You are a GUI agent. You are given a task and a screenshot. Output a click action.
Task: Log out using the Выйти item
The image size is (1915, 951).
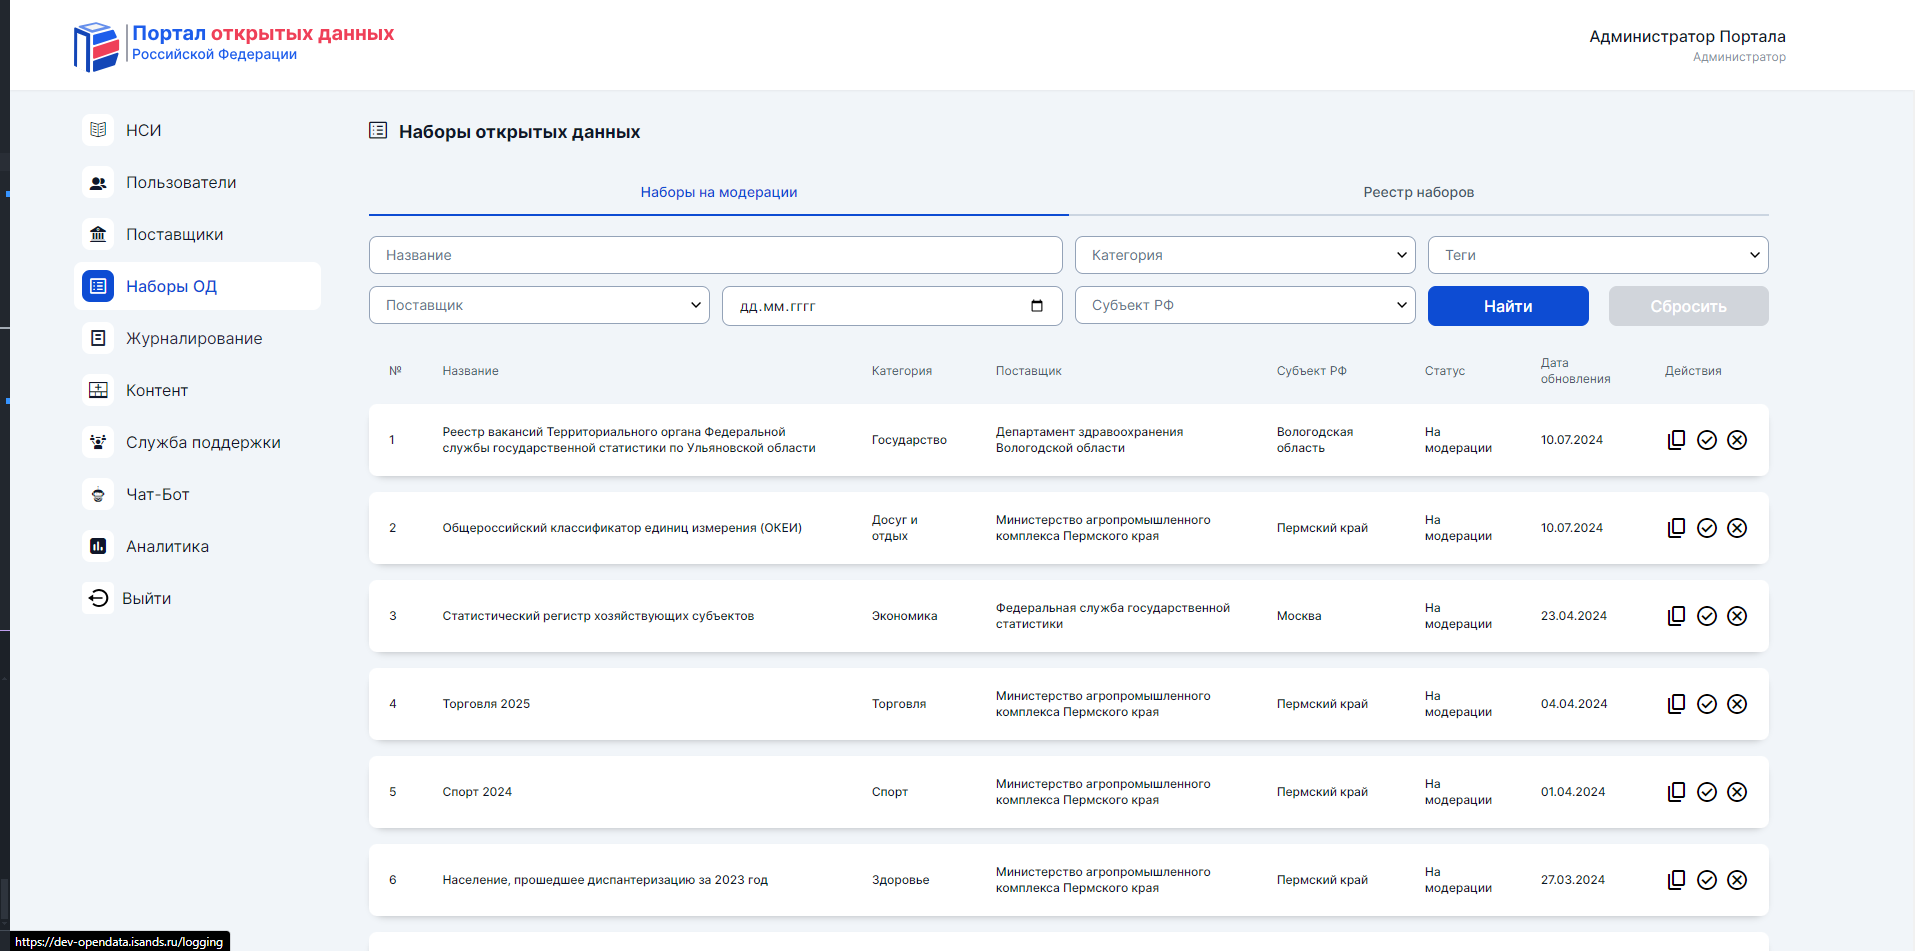coord(146,598)
